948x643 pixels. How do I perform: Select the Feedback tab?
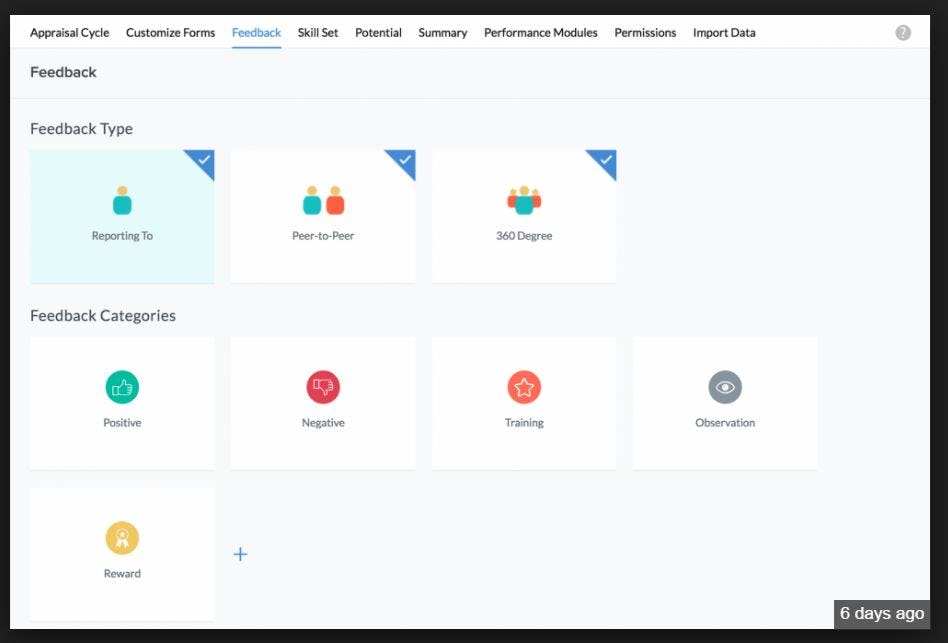[x=256, y=33]
